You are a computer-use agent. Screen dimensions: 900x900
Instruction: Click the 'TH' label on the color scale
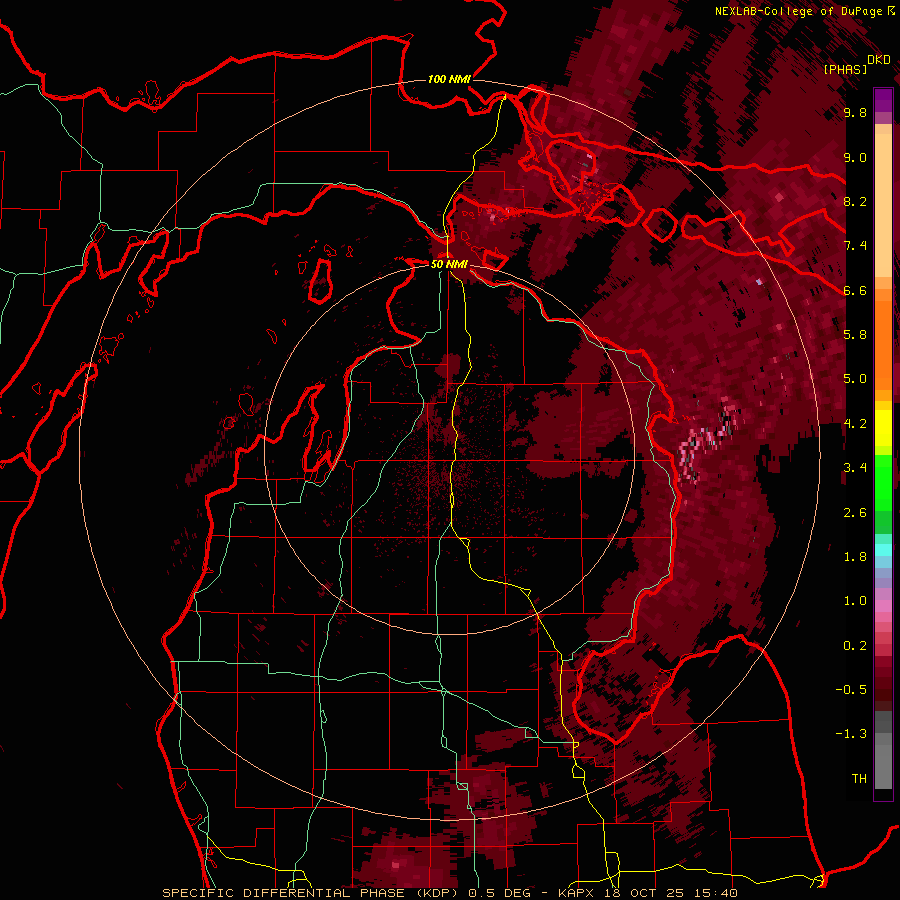click(x=859, y=779)
